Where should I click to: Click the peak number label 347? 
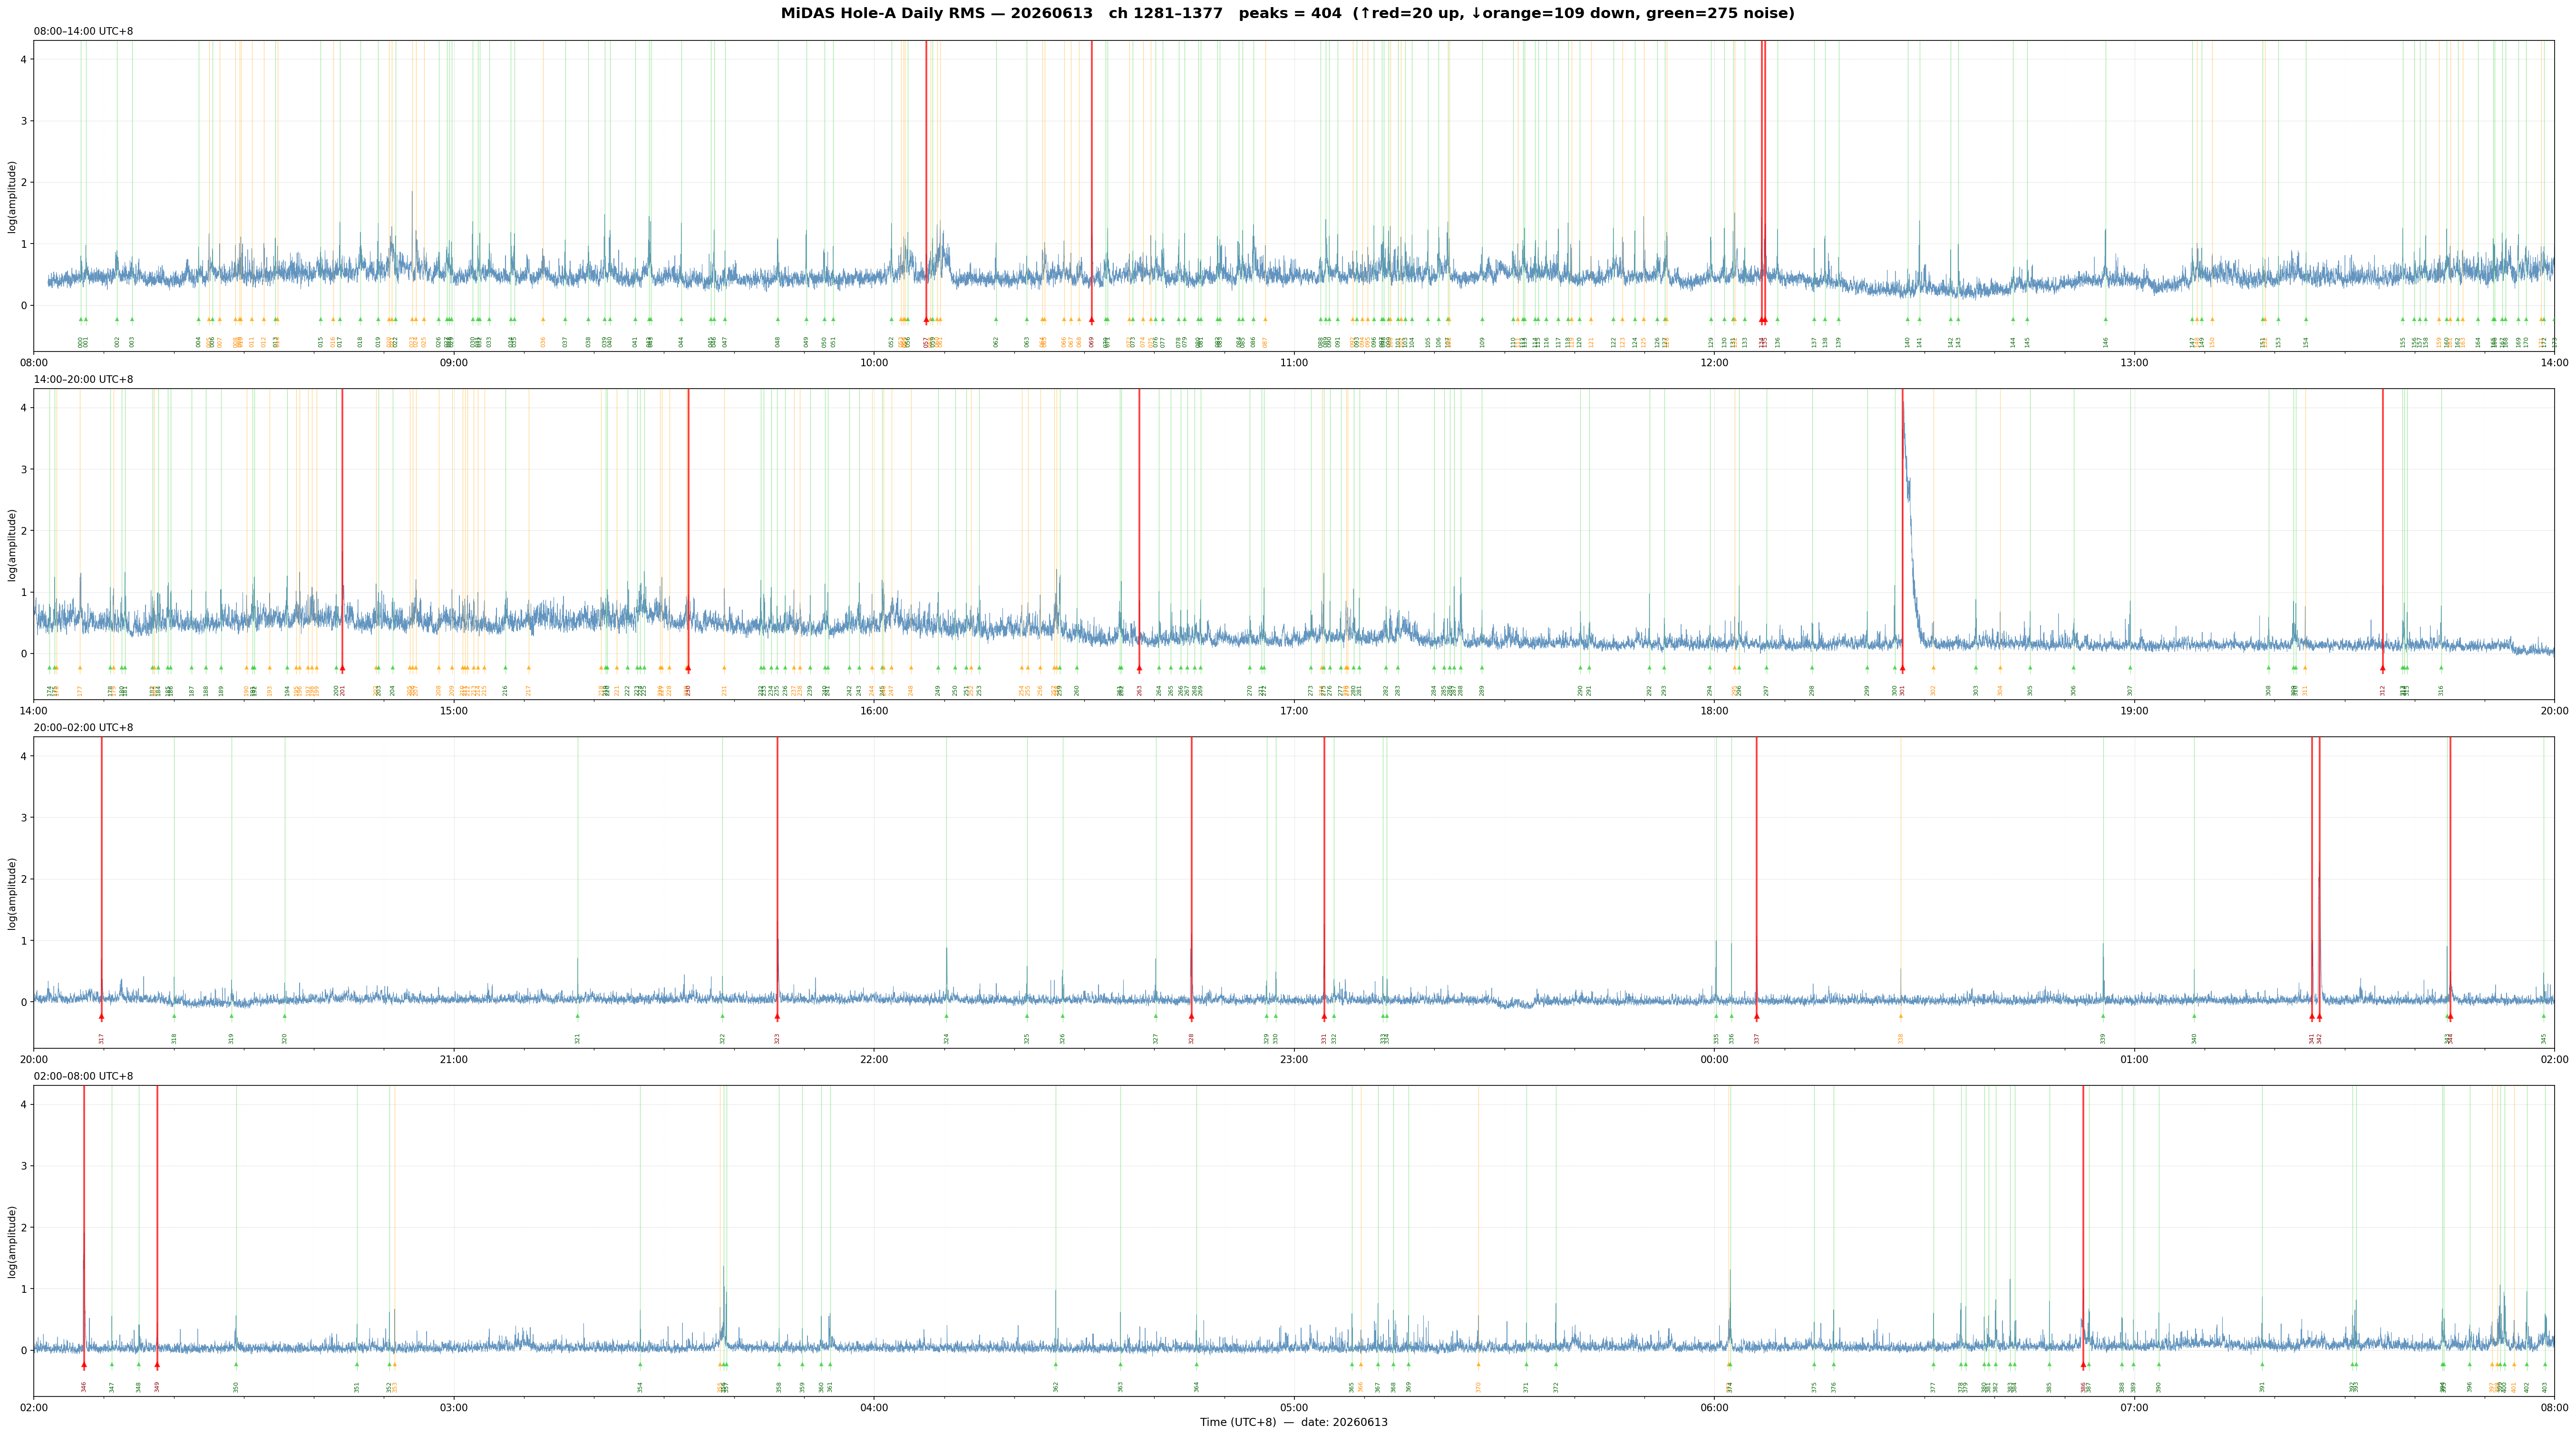(112, 1387)
